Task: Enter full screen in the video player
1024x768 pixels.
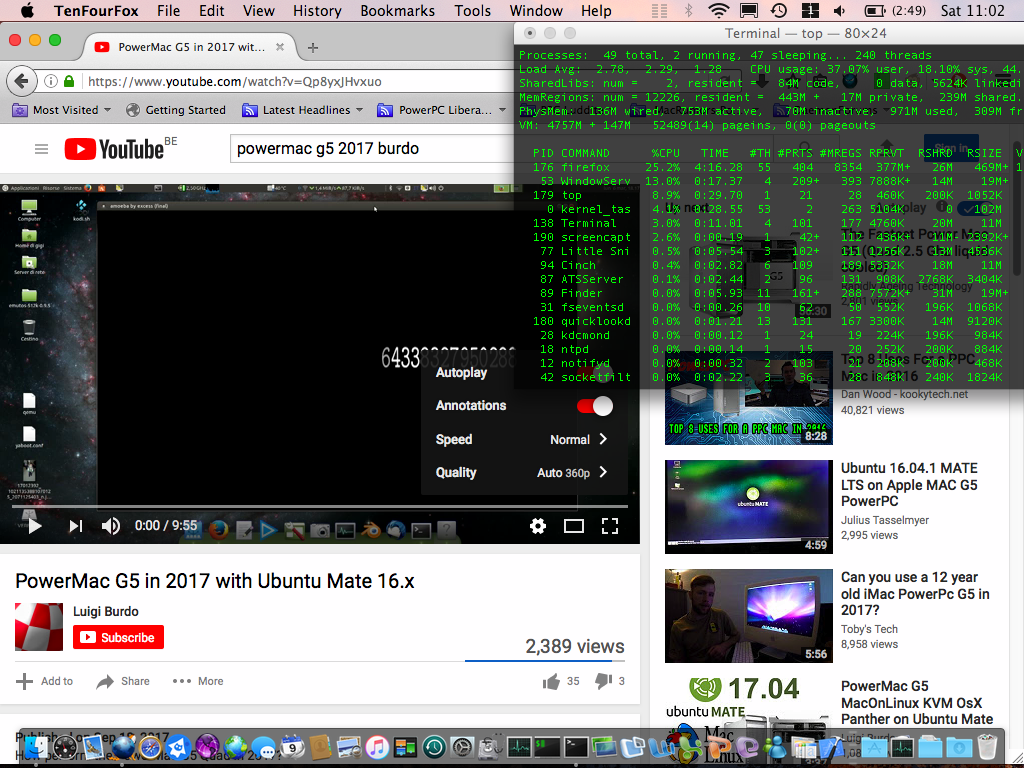Action: coord(610,526)
